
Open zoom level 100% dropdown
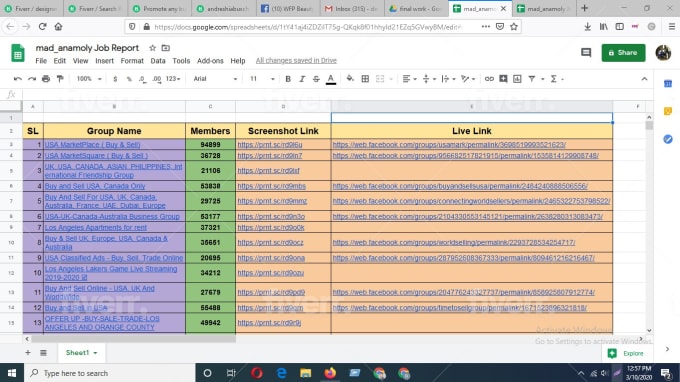pyautogui.click(x=89, y=79)
